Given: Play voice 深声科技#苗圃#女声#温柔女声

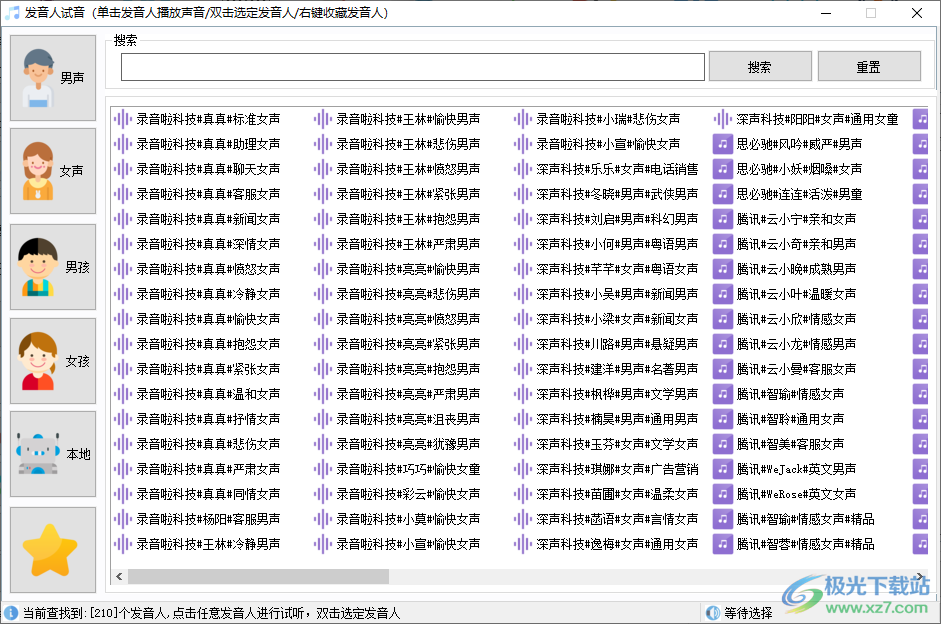Looking at the screenshot, I should pos(617,494).
